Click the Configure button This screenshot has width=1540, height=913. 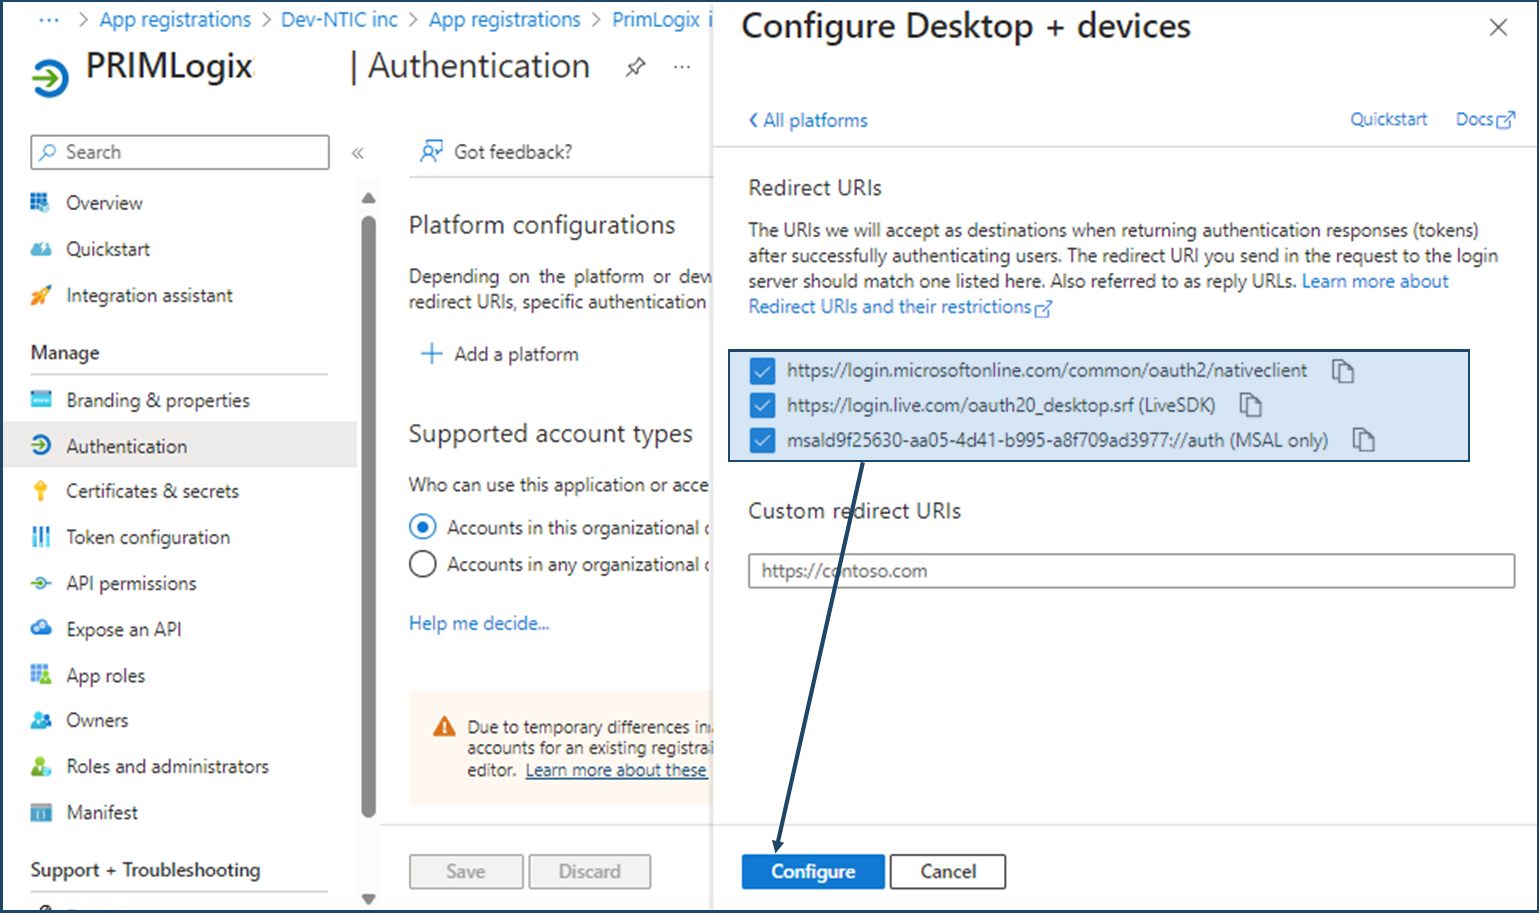point(813,871)
